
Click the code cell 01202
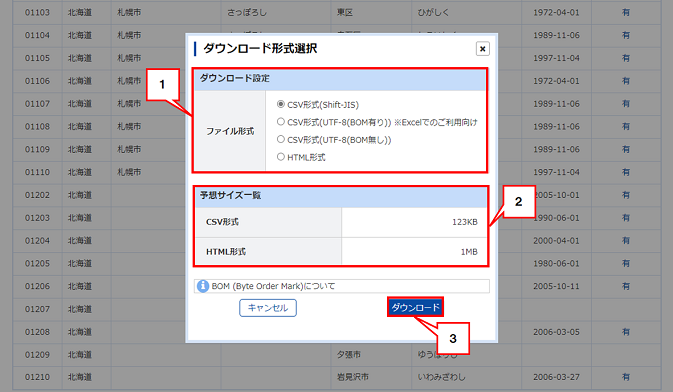pyautogui.click(x=37, y=195)
